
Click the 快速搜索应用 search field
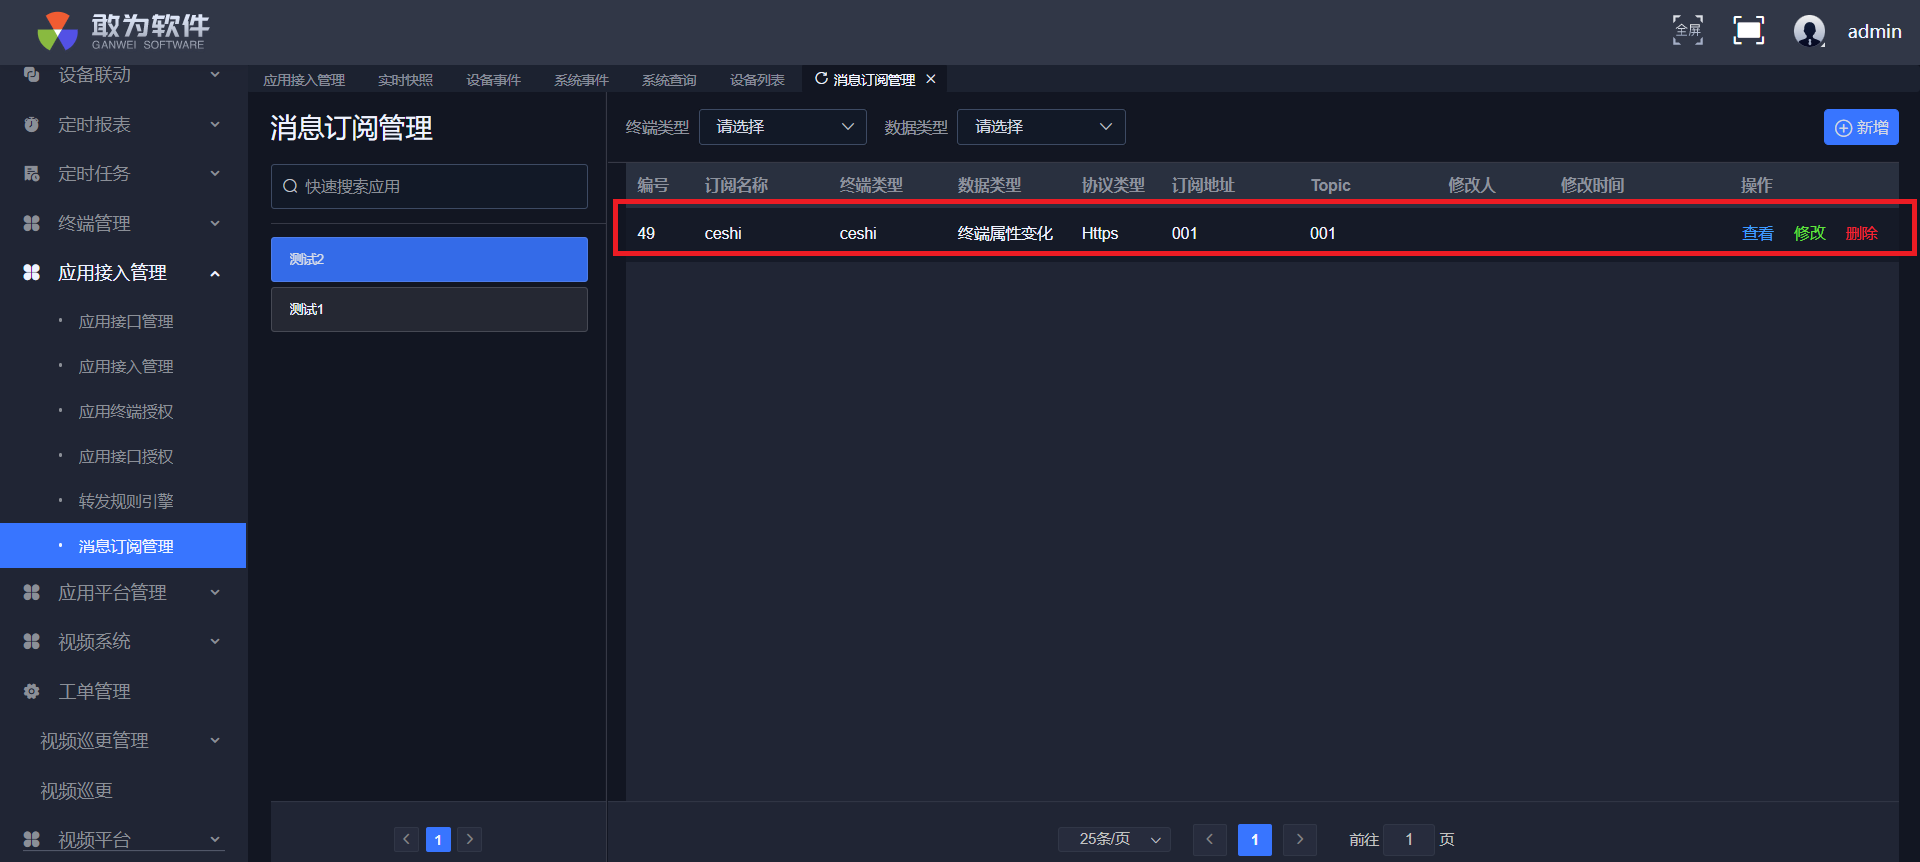pos(430,187)
